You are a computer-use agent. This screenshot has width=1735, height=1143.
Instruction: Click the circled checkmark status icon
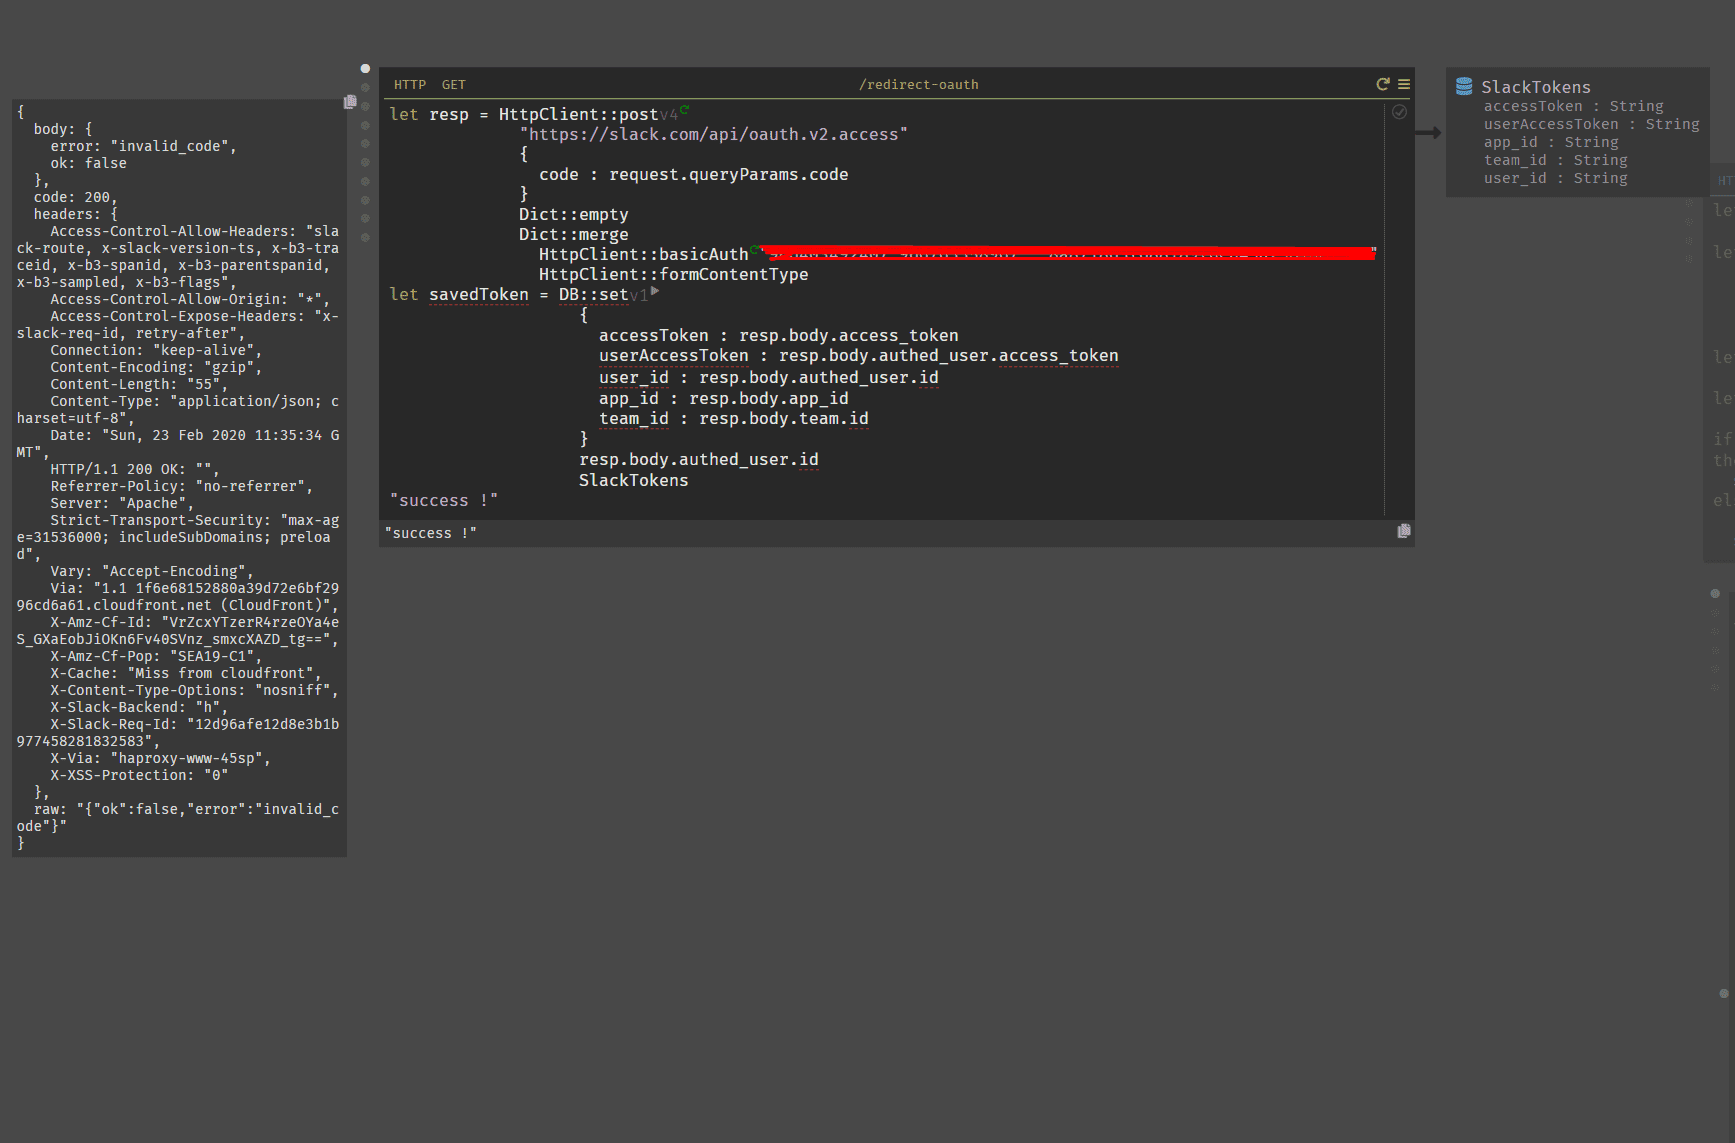[x=1400, y=112]
